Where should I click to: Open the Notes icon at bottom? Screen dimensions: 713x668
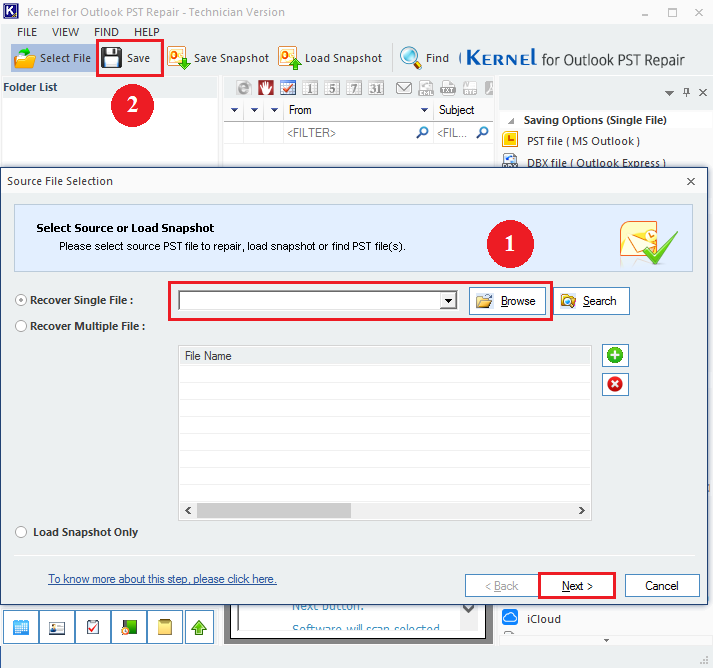pos(165,627)
